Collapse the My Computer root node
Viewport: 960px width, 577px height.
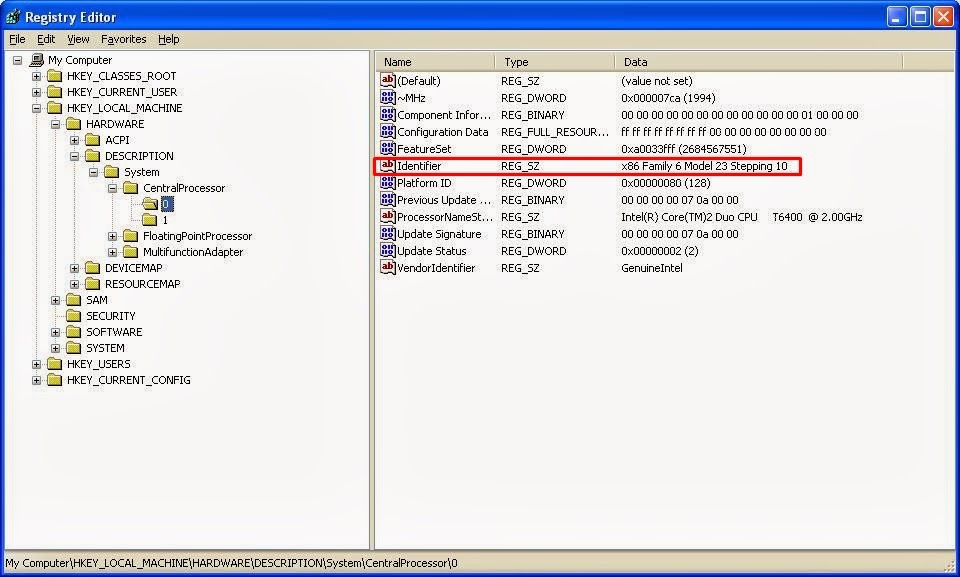[18, 60]
